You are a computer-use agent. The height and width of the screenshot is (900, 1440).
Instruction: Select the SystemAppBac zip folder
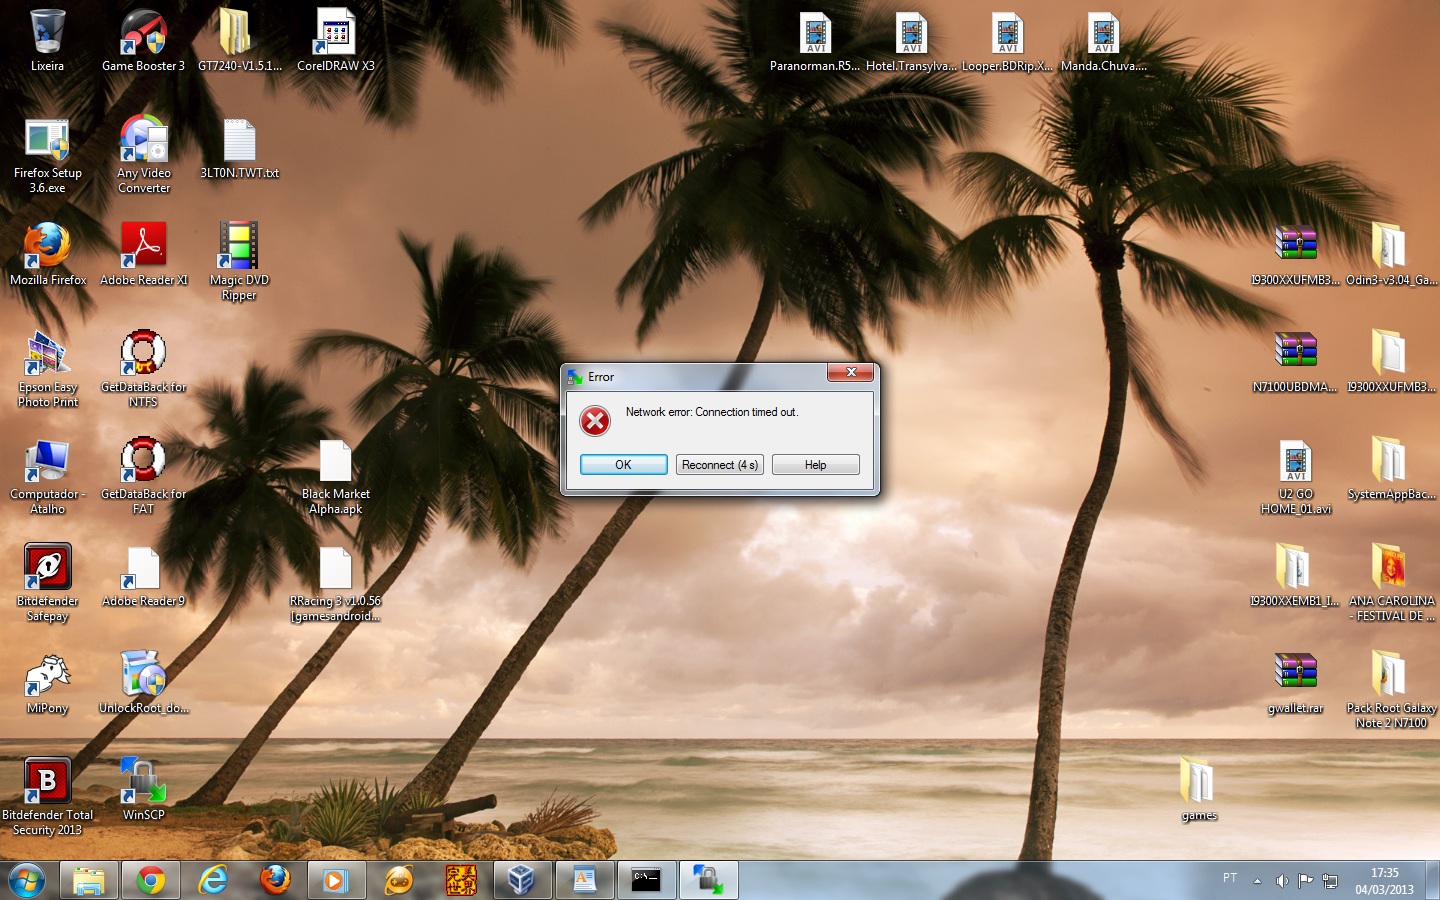click(x=1391, y=469)
